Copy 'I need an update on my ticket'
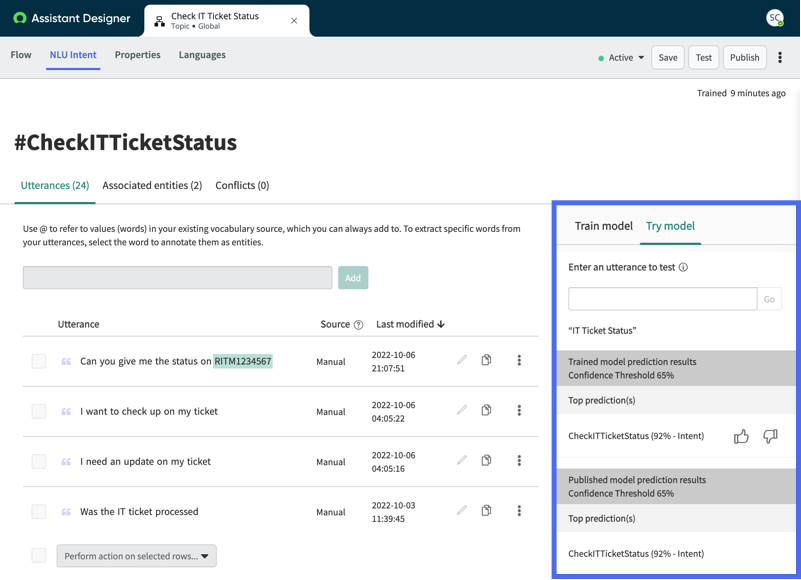This screenshot has width=801, height=580. [x=486, y=460]
